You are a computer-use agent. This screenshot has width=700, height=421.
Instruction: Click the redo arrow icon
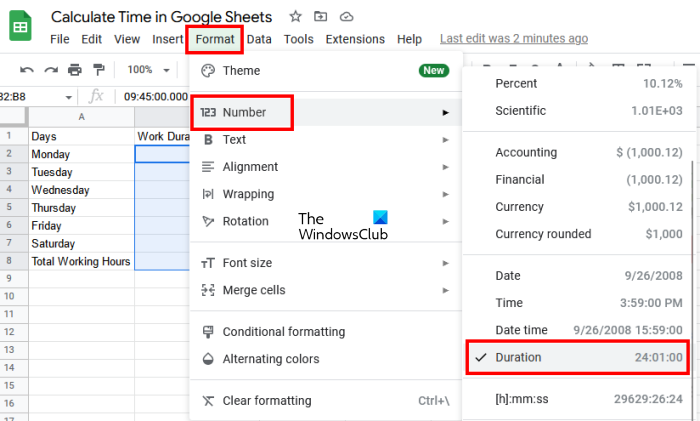click(50, 70)
